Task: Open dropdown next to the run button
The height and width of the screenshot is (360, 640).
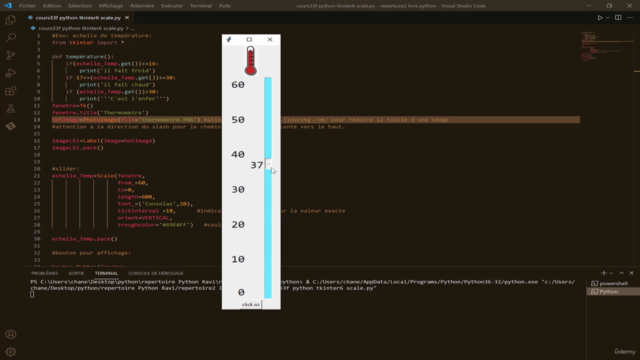Action: tap(608, 18)
